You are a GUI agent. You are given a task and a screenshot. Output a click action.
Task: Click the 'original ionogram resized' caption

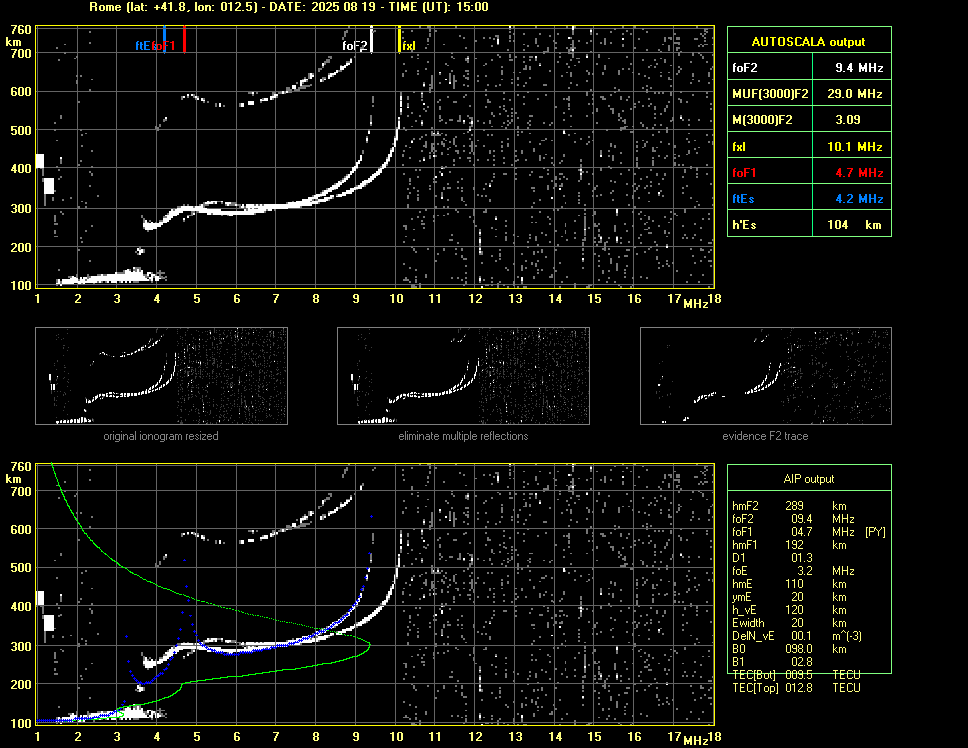pos(161,436)
